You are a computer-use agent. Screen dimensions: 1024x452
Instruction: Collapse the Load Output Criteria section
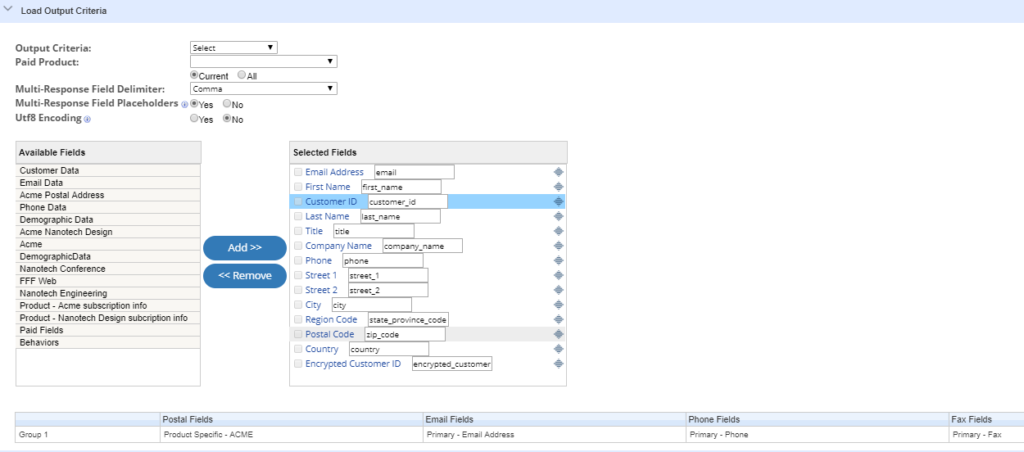[x=9, y=10]
